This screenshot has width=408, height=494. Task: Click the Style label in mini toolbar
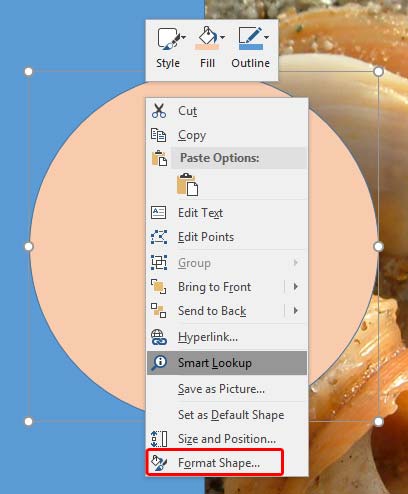[x=168, y=63]
